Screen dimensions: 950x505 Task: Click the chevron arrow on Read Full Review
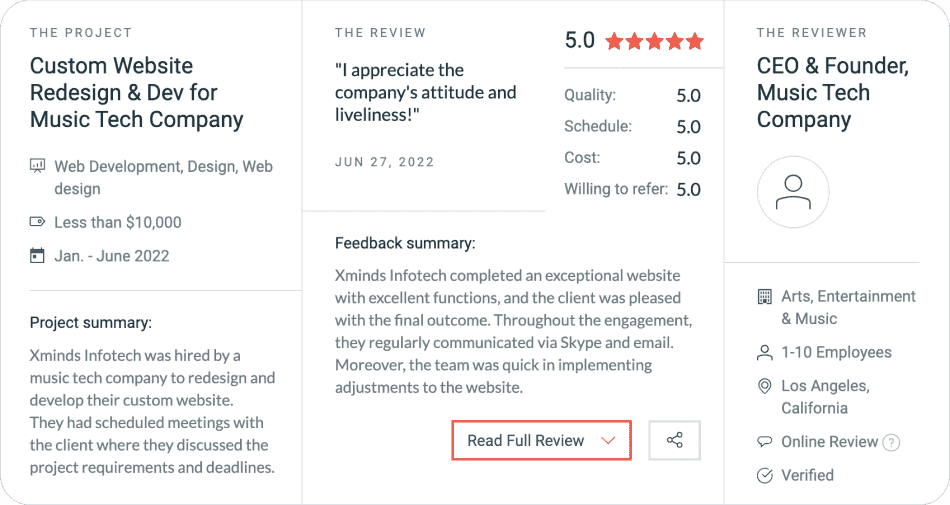coord(607,440)
